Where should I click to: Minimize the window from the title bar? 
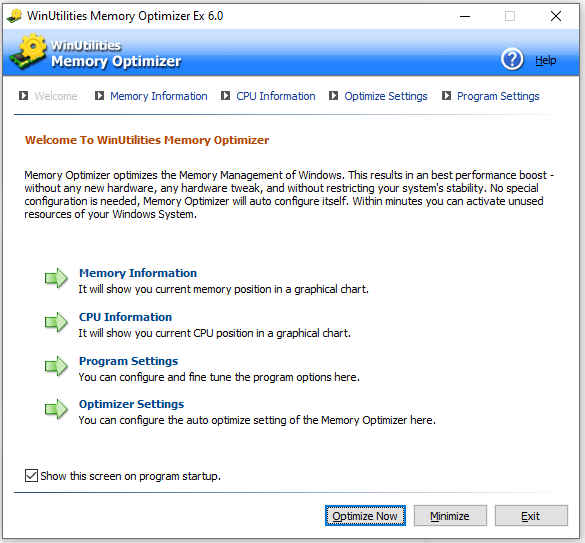pyautogui.click(x=465, y=16)
